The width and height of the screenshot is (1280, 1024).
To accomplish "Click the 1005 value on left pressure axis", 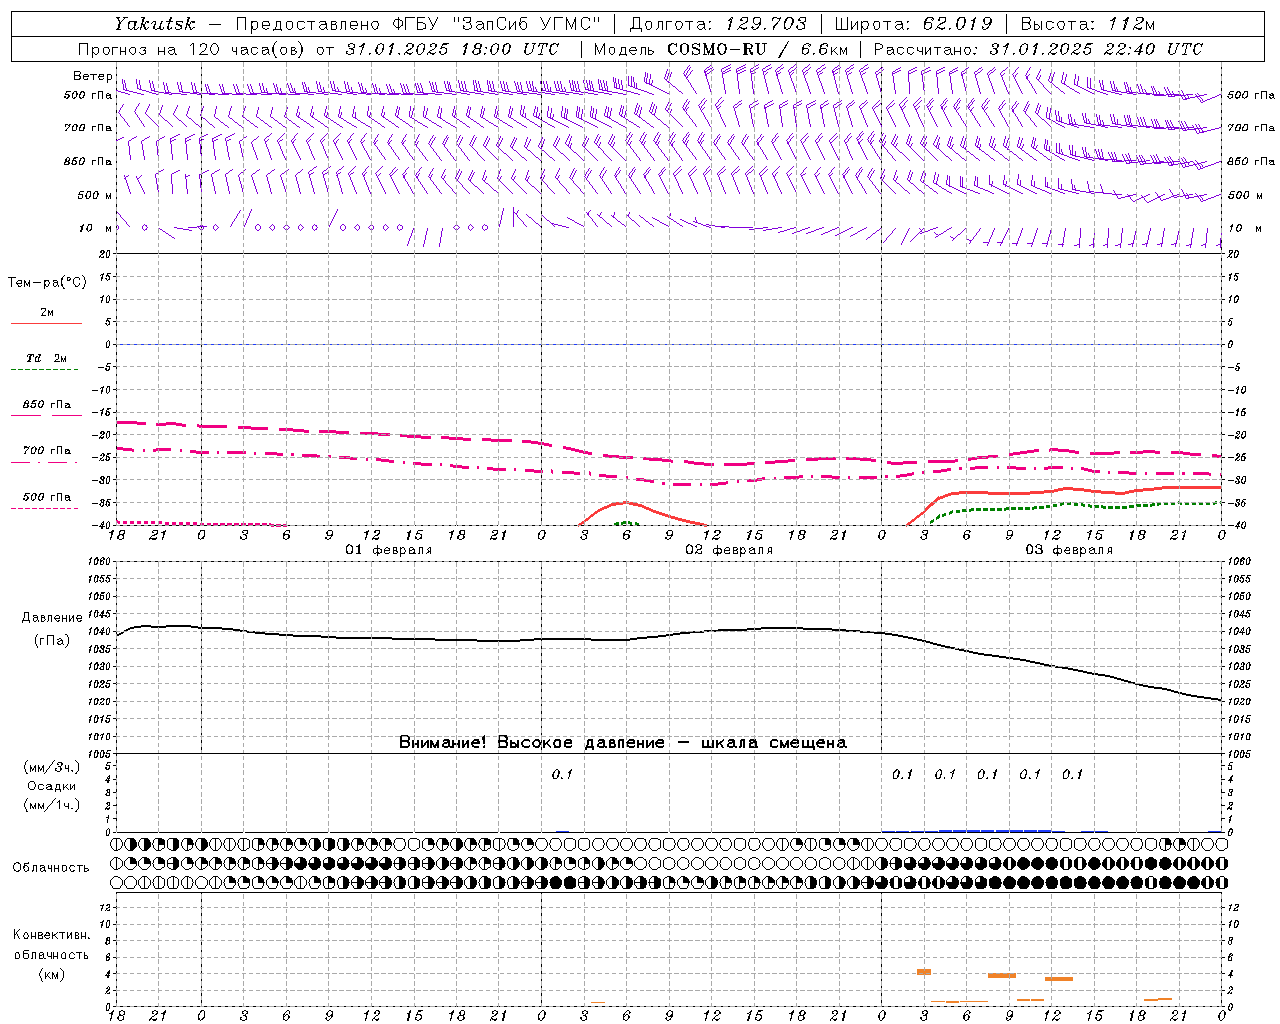I will [x=101, y=754].
